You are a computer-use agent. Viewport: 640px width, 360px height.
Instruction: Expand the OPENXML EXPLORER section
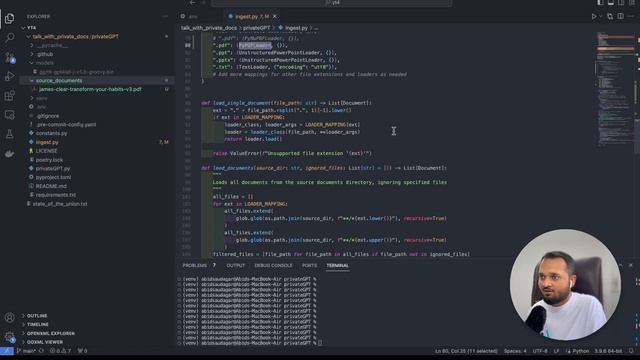tap(51, 333)
